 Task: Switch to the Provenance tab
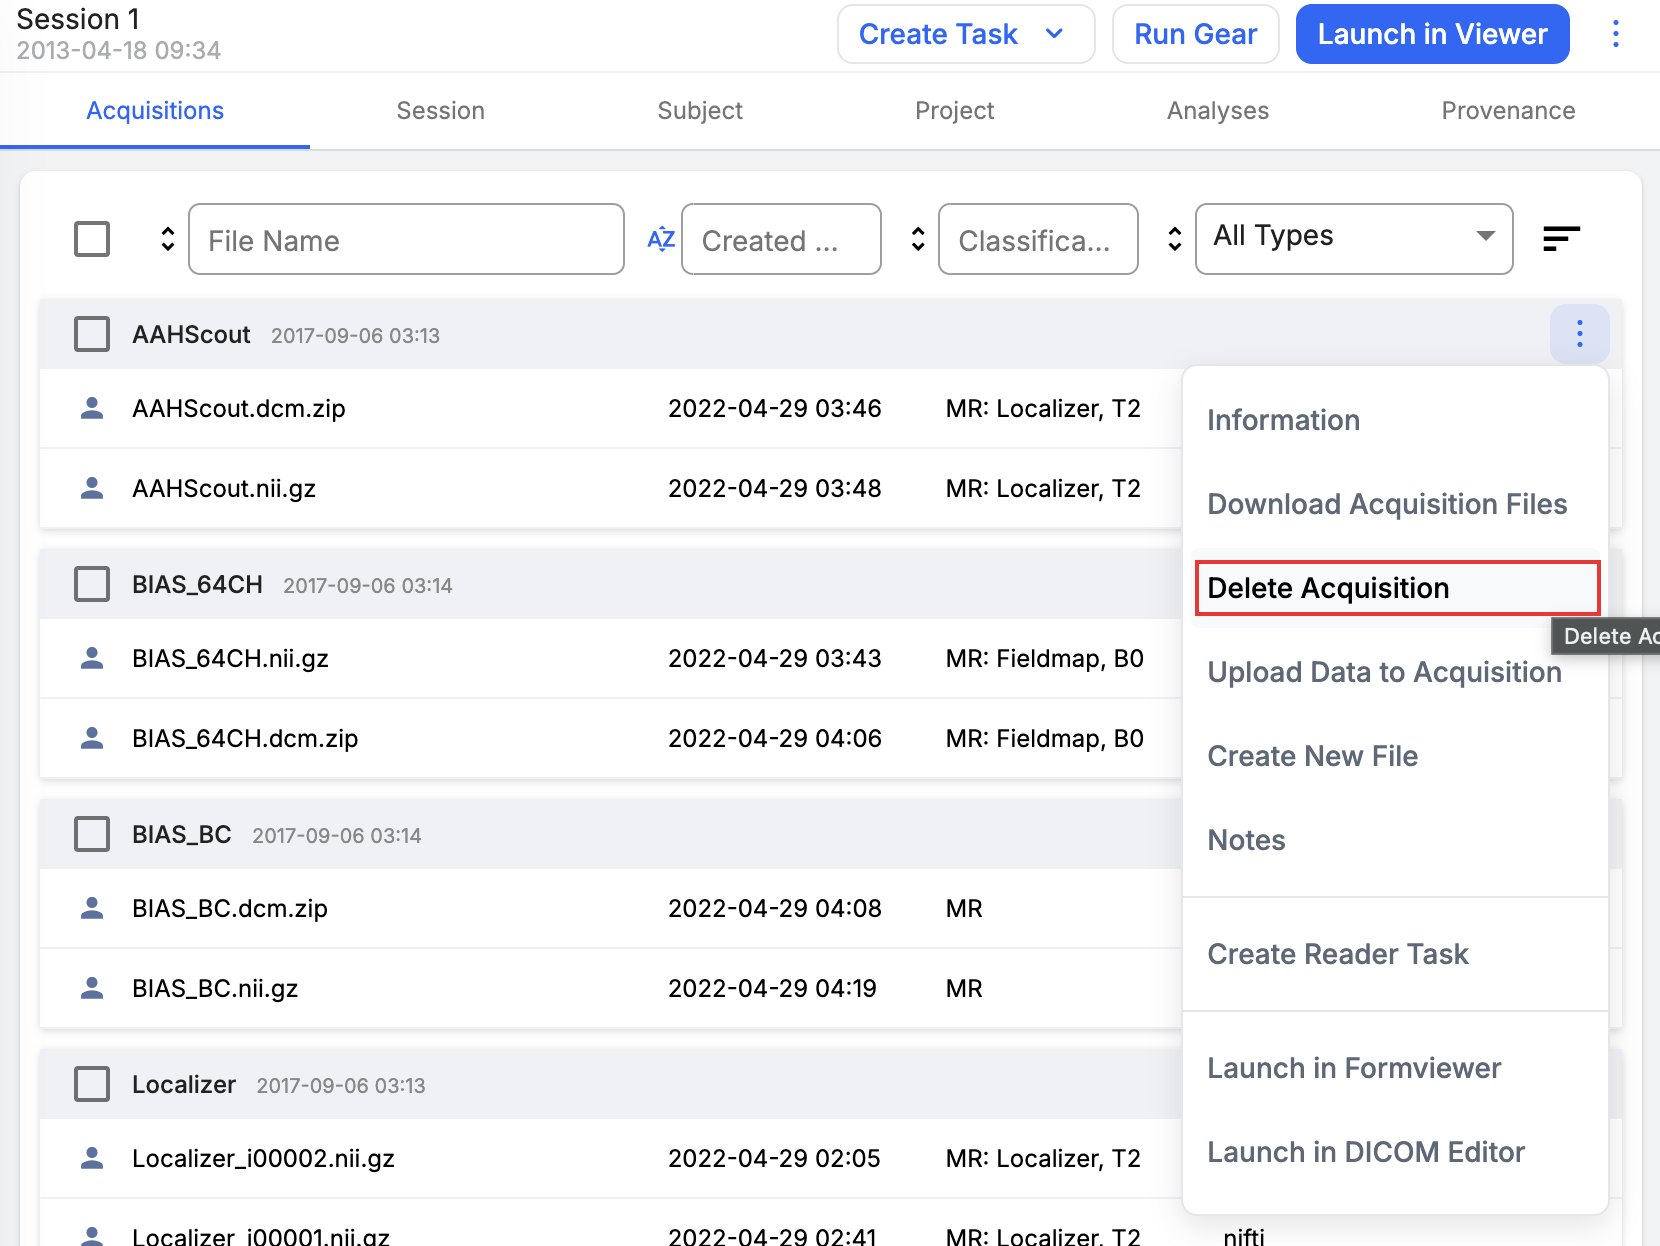(1508, 110)
